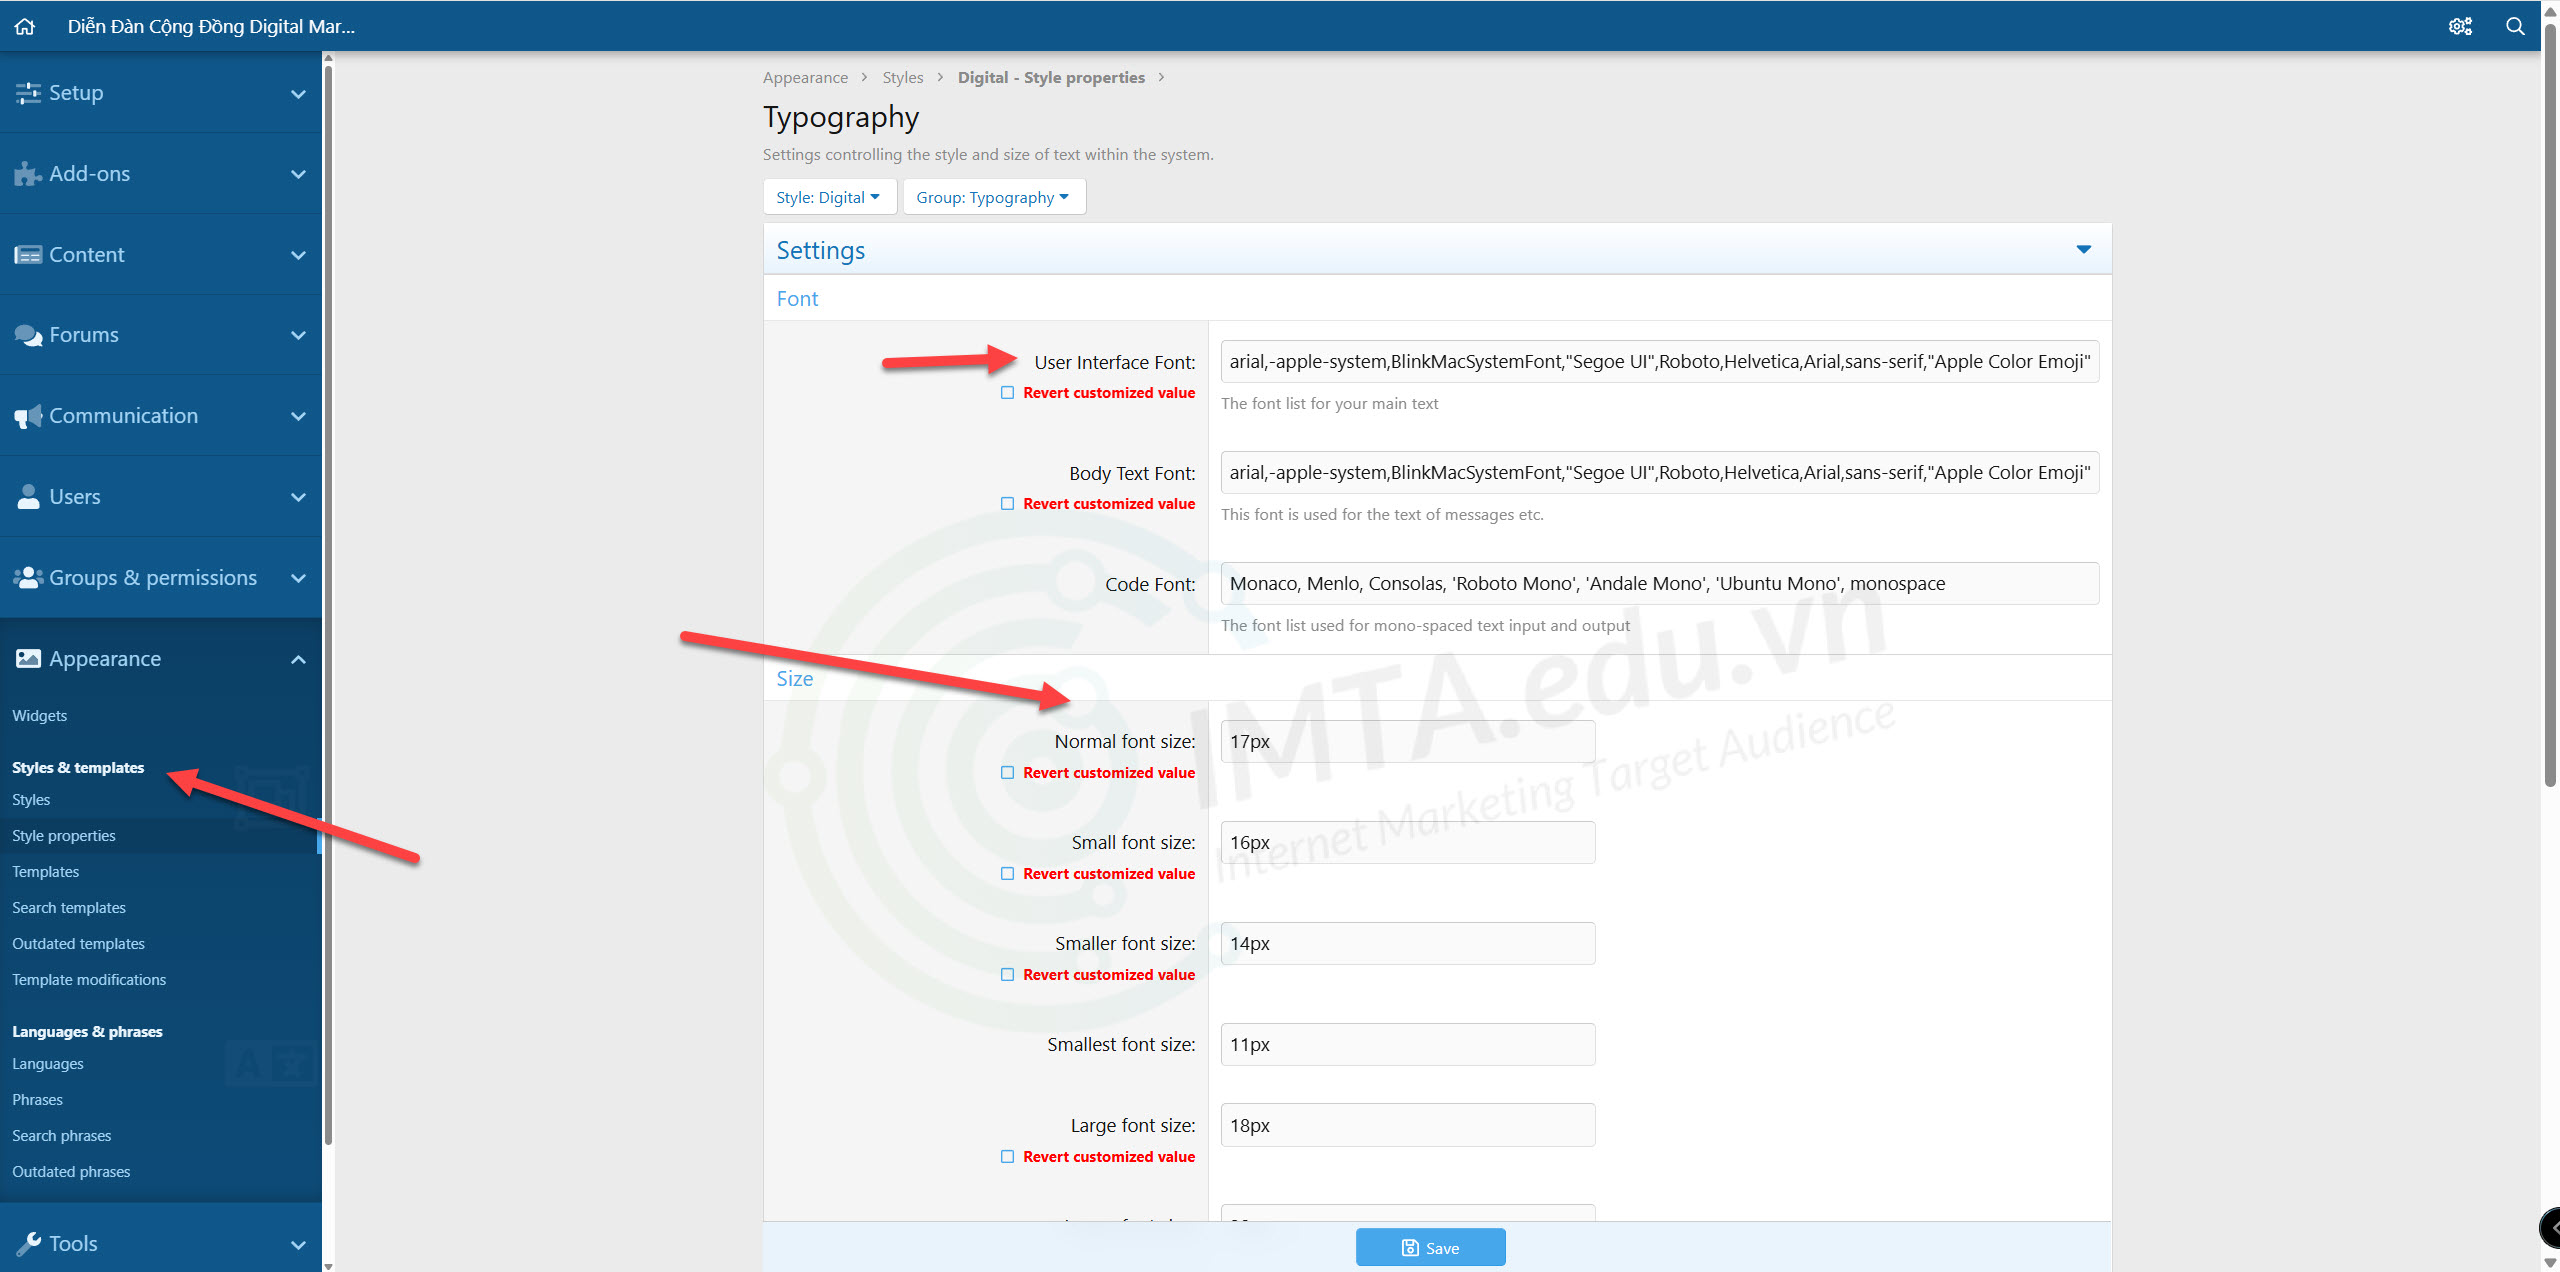Click the Tools wrench icon
The image size is (2560, 1272).
[28, 1243]
